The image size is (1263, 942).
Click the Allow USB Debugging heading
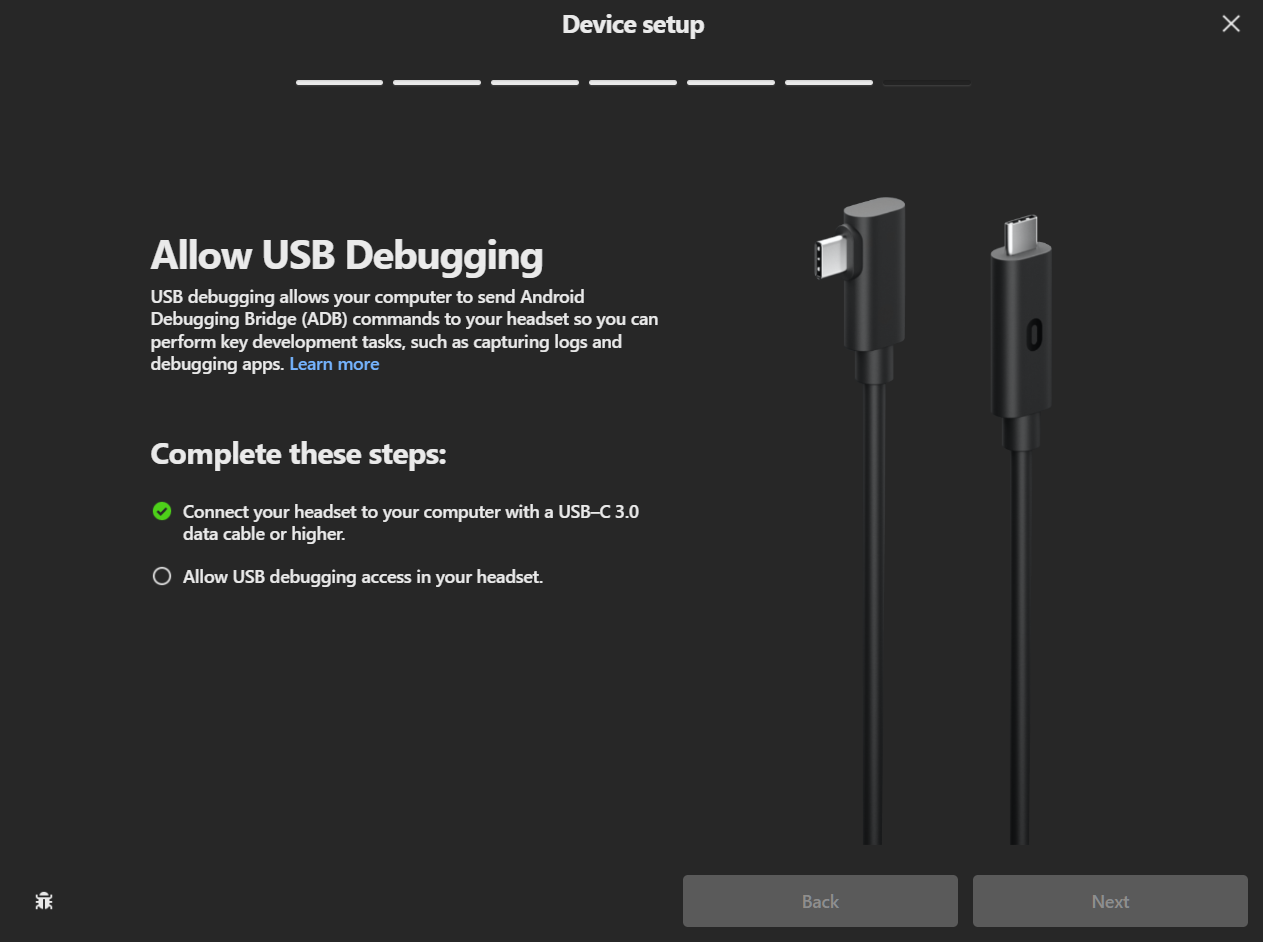(347, 256)
